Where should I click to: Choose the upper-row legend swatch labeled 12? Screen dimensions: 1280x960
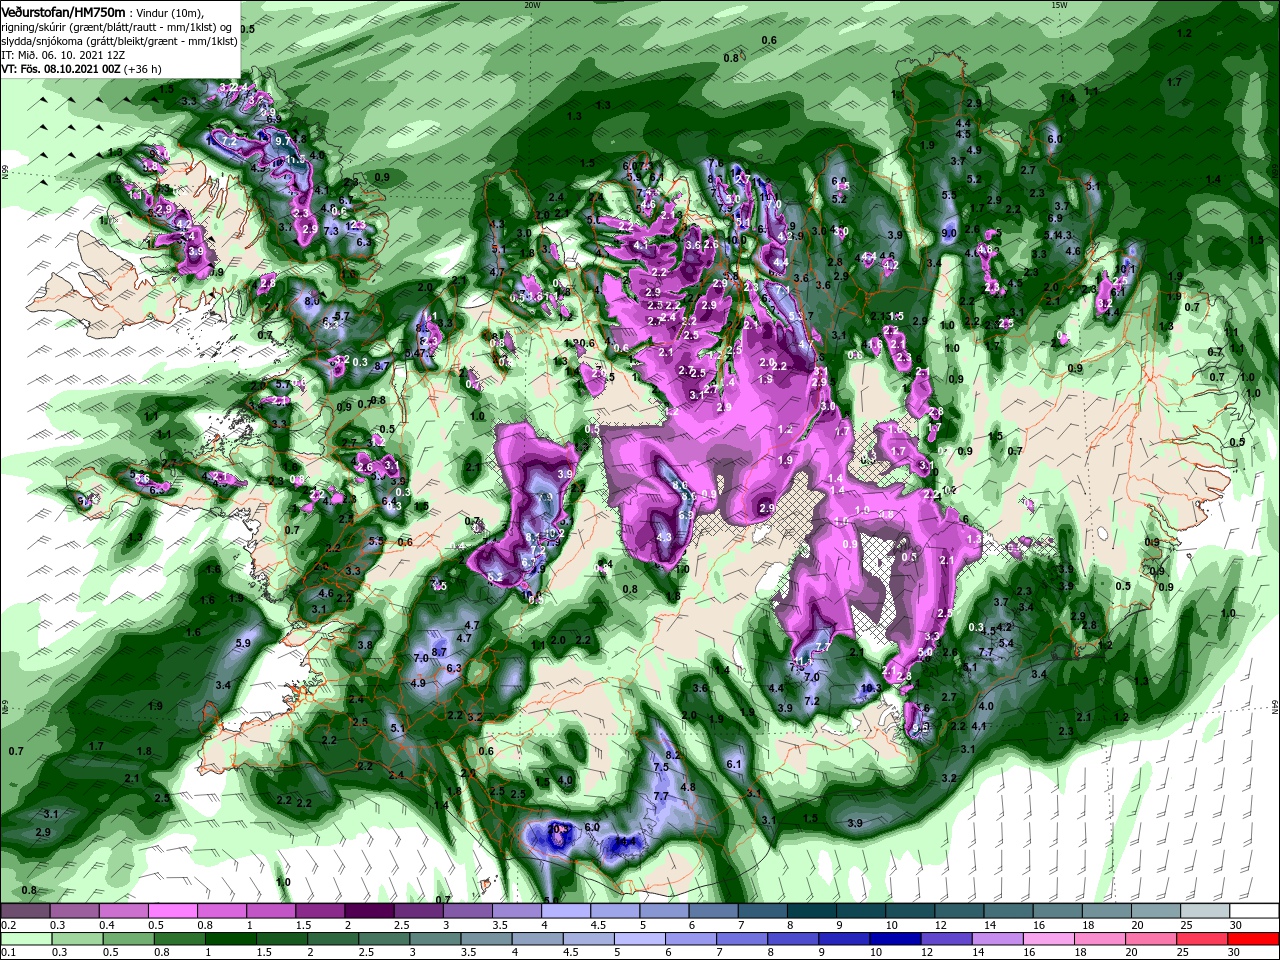[x=959, y=911]
